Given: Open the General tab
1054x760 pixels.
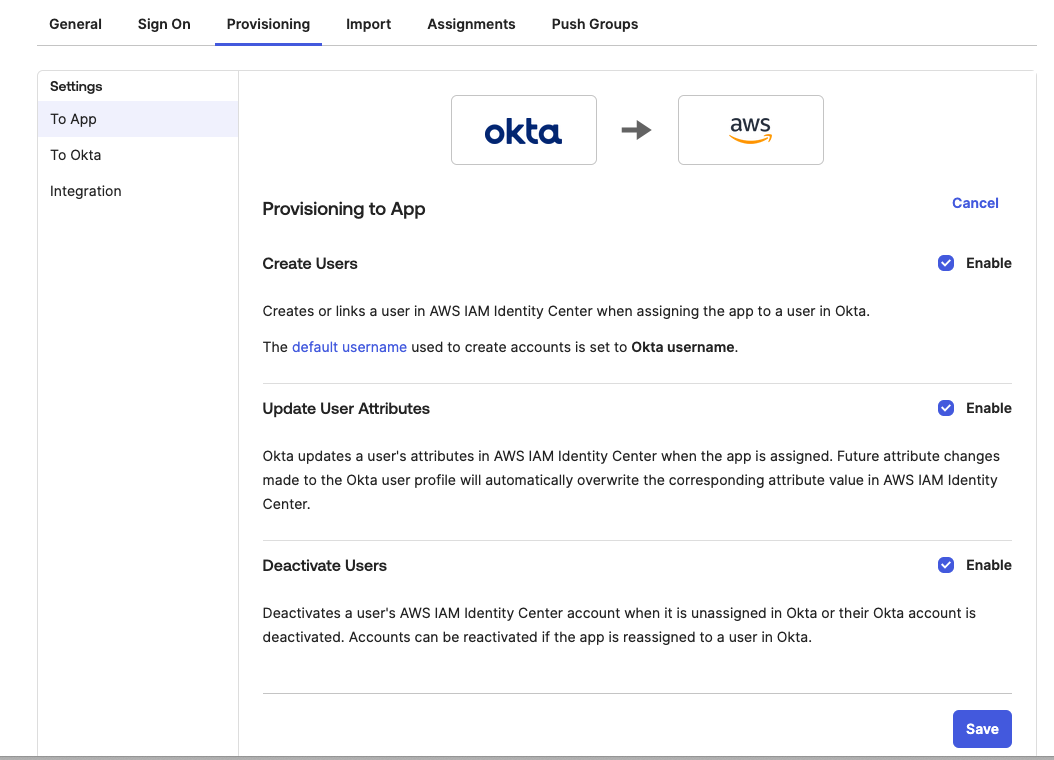Looking at the screenshot, I should tap(75, 24).
